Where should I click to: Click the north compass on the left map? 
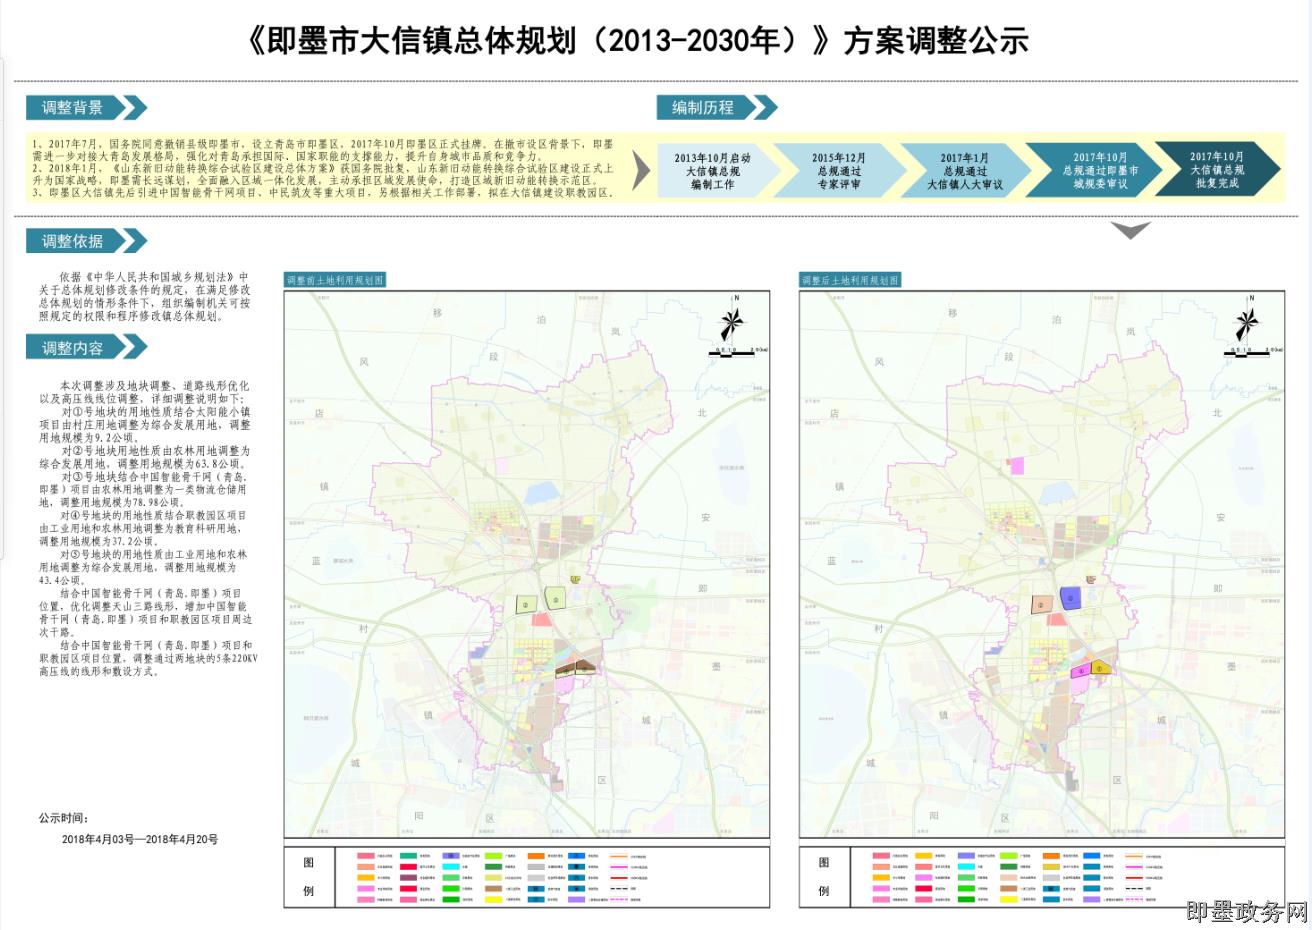733,322
